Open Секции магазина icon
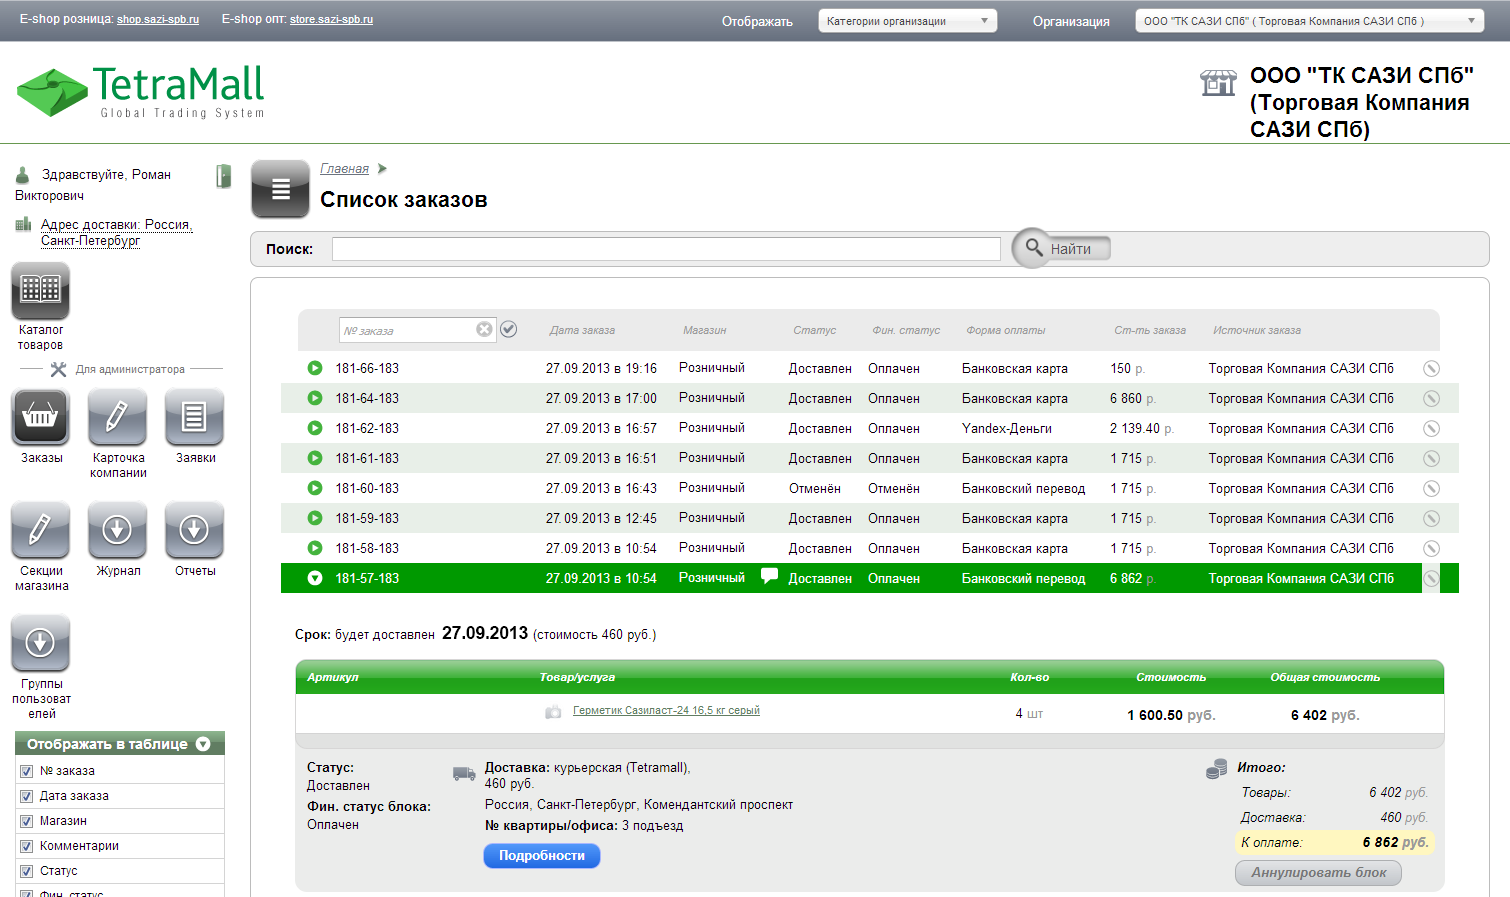The width and height of the screenshot is (1510, 897). (x=40, y=530)
